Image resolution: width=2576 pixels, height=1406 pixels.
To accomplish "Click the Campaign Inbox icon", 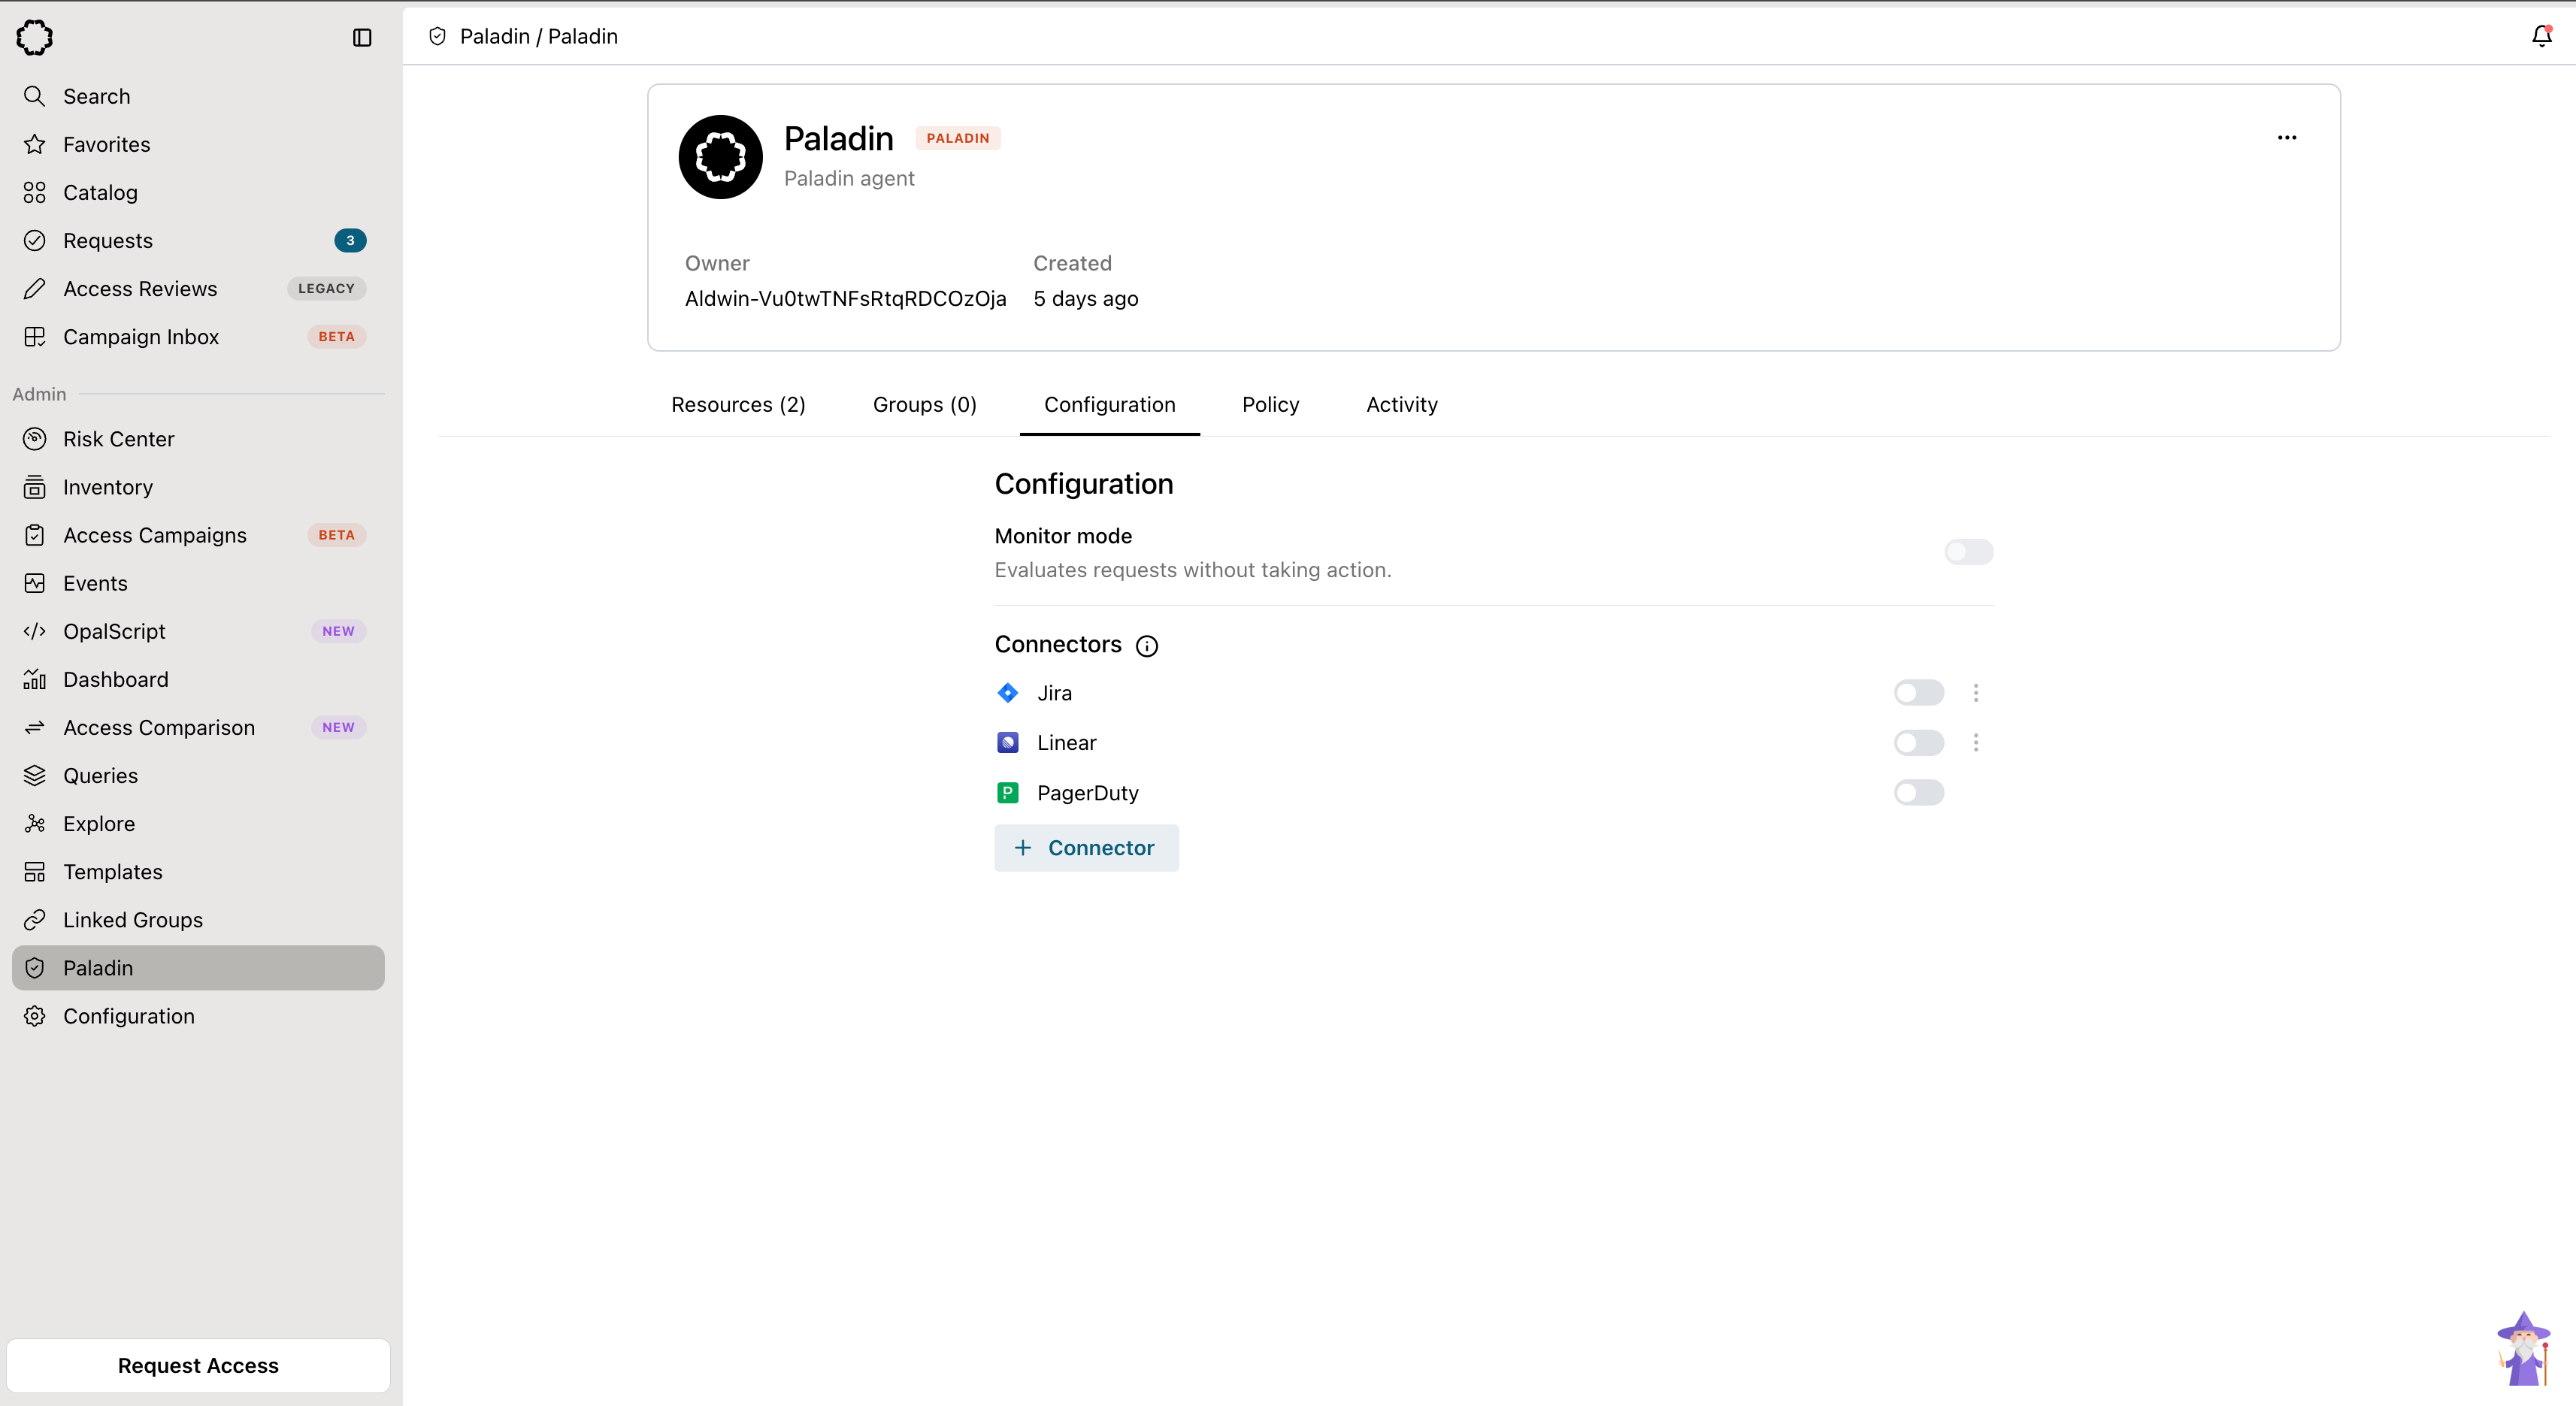I will click(35, 336).
